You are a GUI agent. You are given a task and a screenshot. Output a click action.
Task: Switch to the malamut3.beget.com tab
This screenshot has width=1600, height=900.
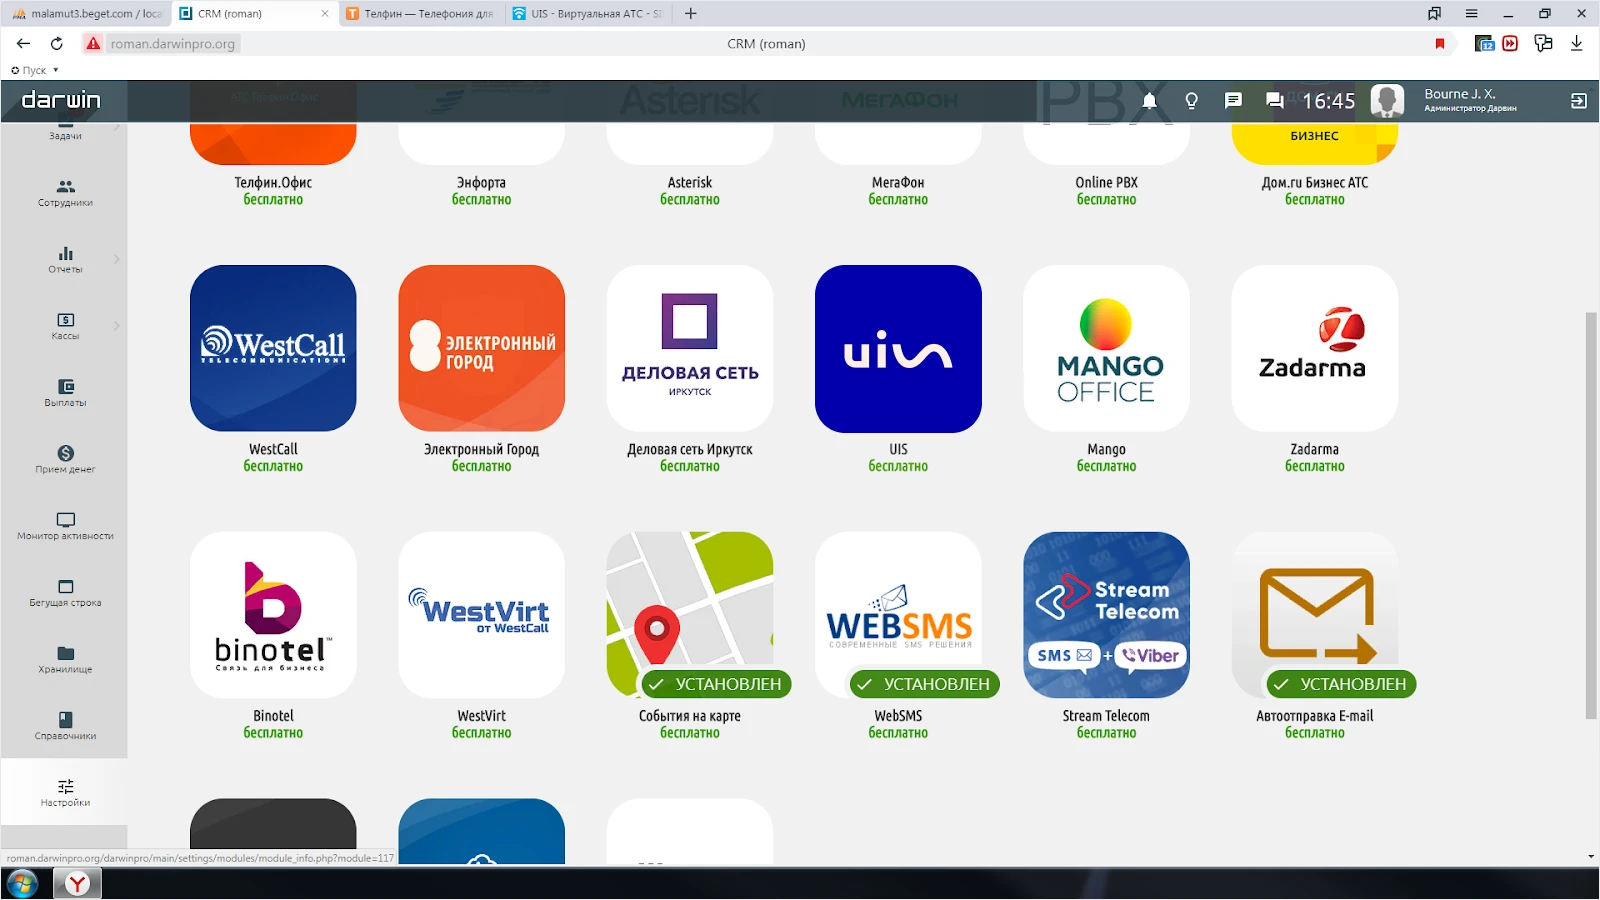point(87,14)
